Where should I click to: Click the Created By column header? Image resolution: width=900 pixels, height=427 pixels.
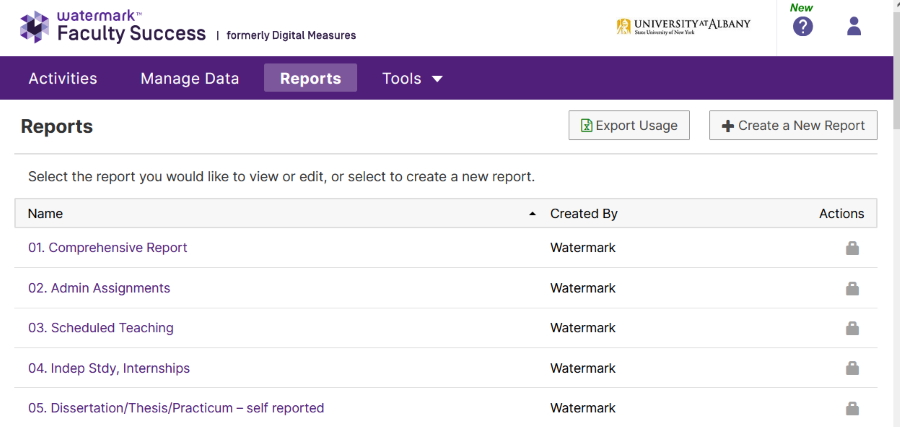584,213
